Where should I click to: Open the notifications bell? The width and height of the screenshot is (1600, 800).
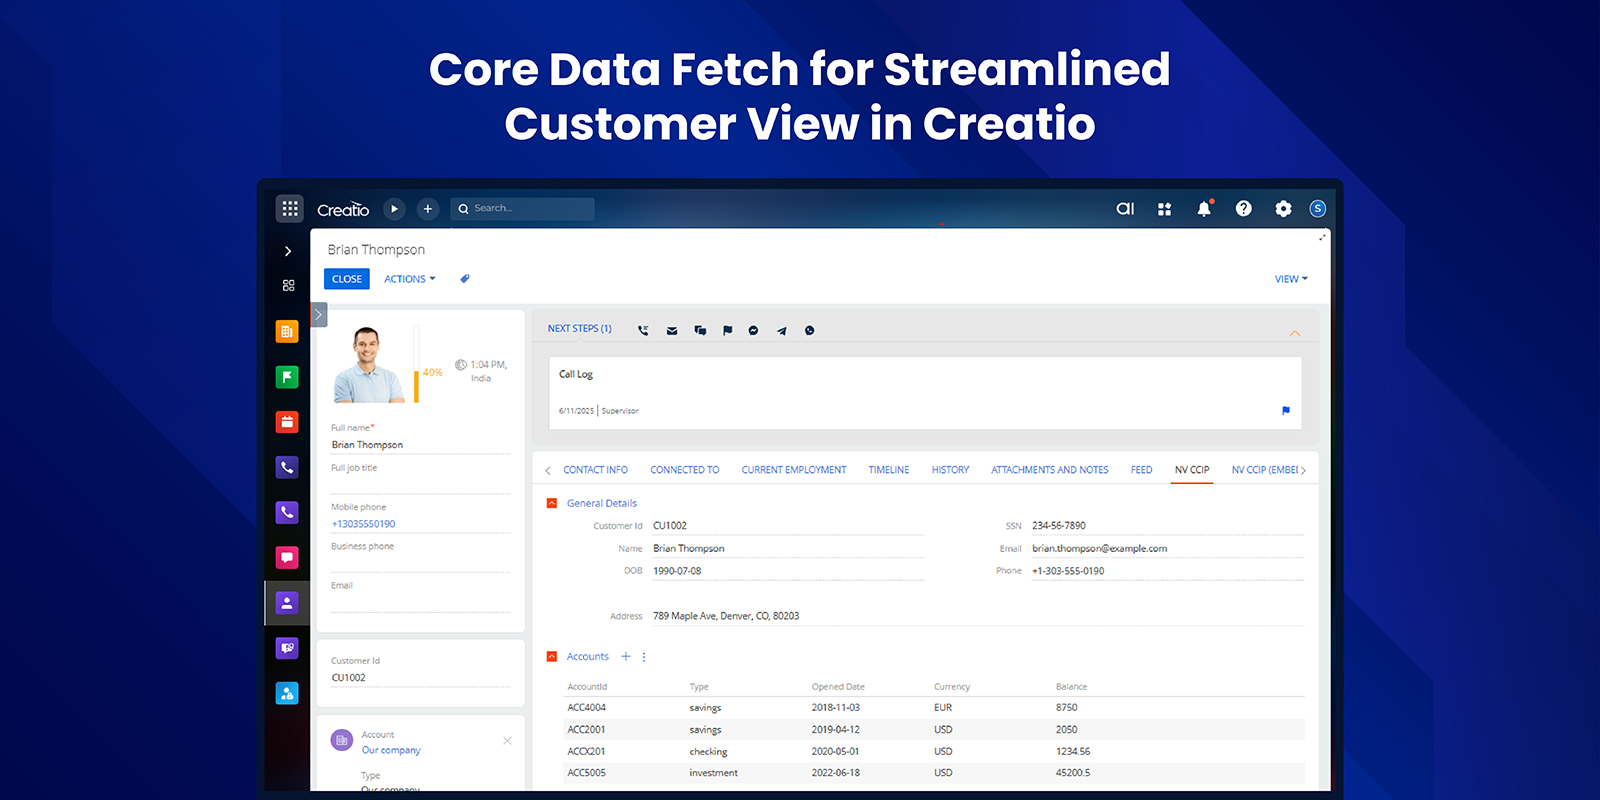point(1204,208)
